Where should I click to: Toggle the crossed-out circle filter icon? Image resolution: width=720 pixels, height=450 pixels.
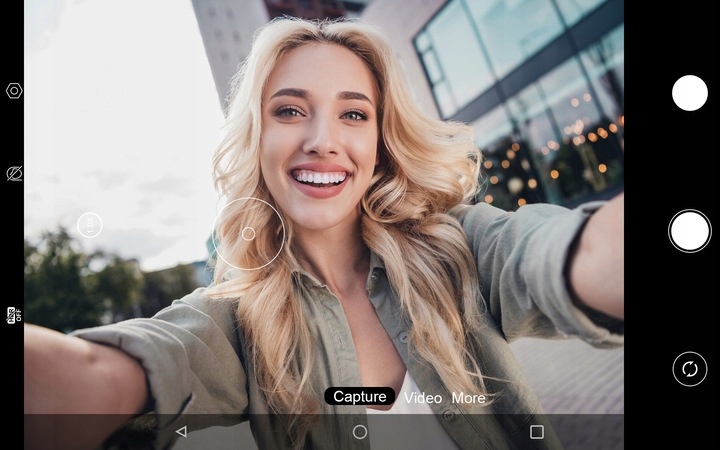click(x=14, y=174)
